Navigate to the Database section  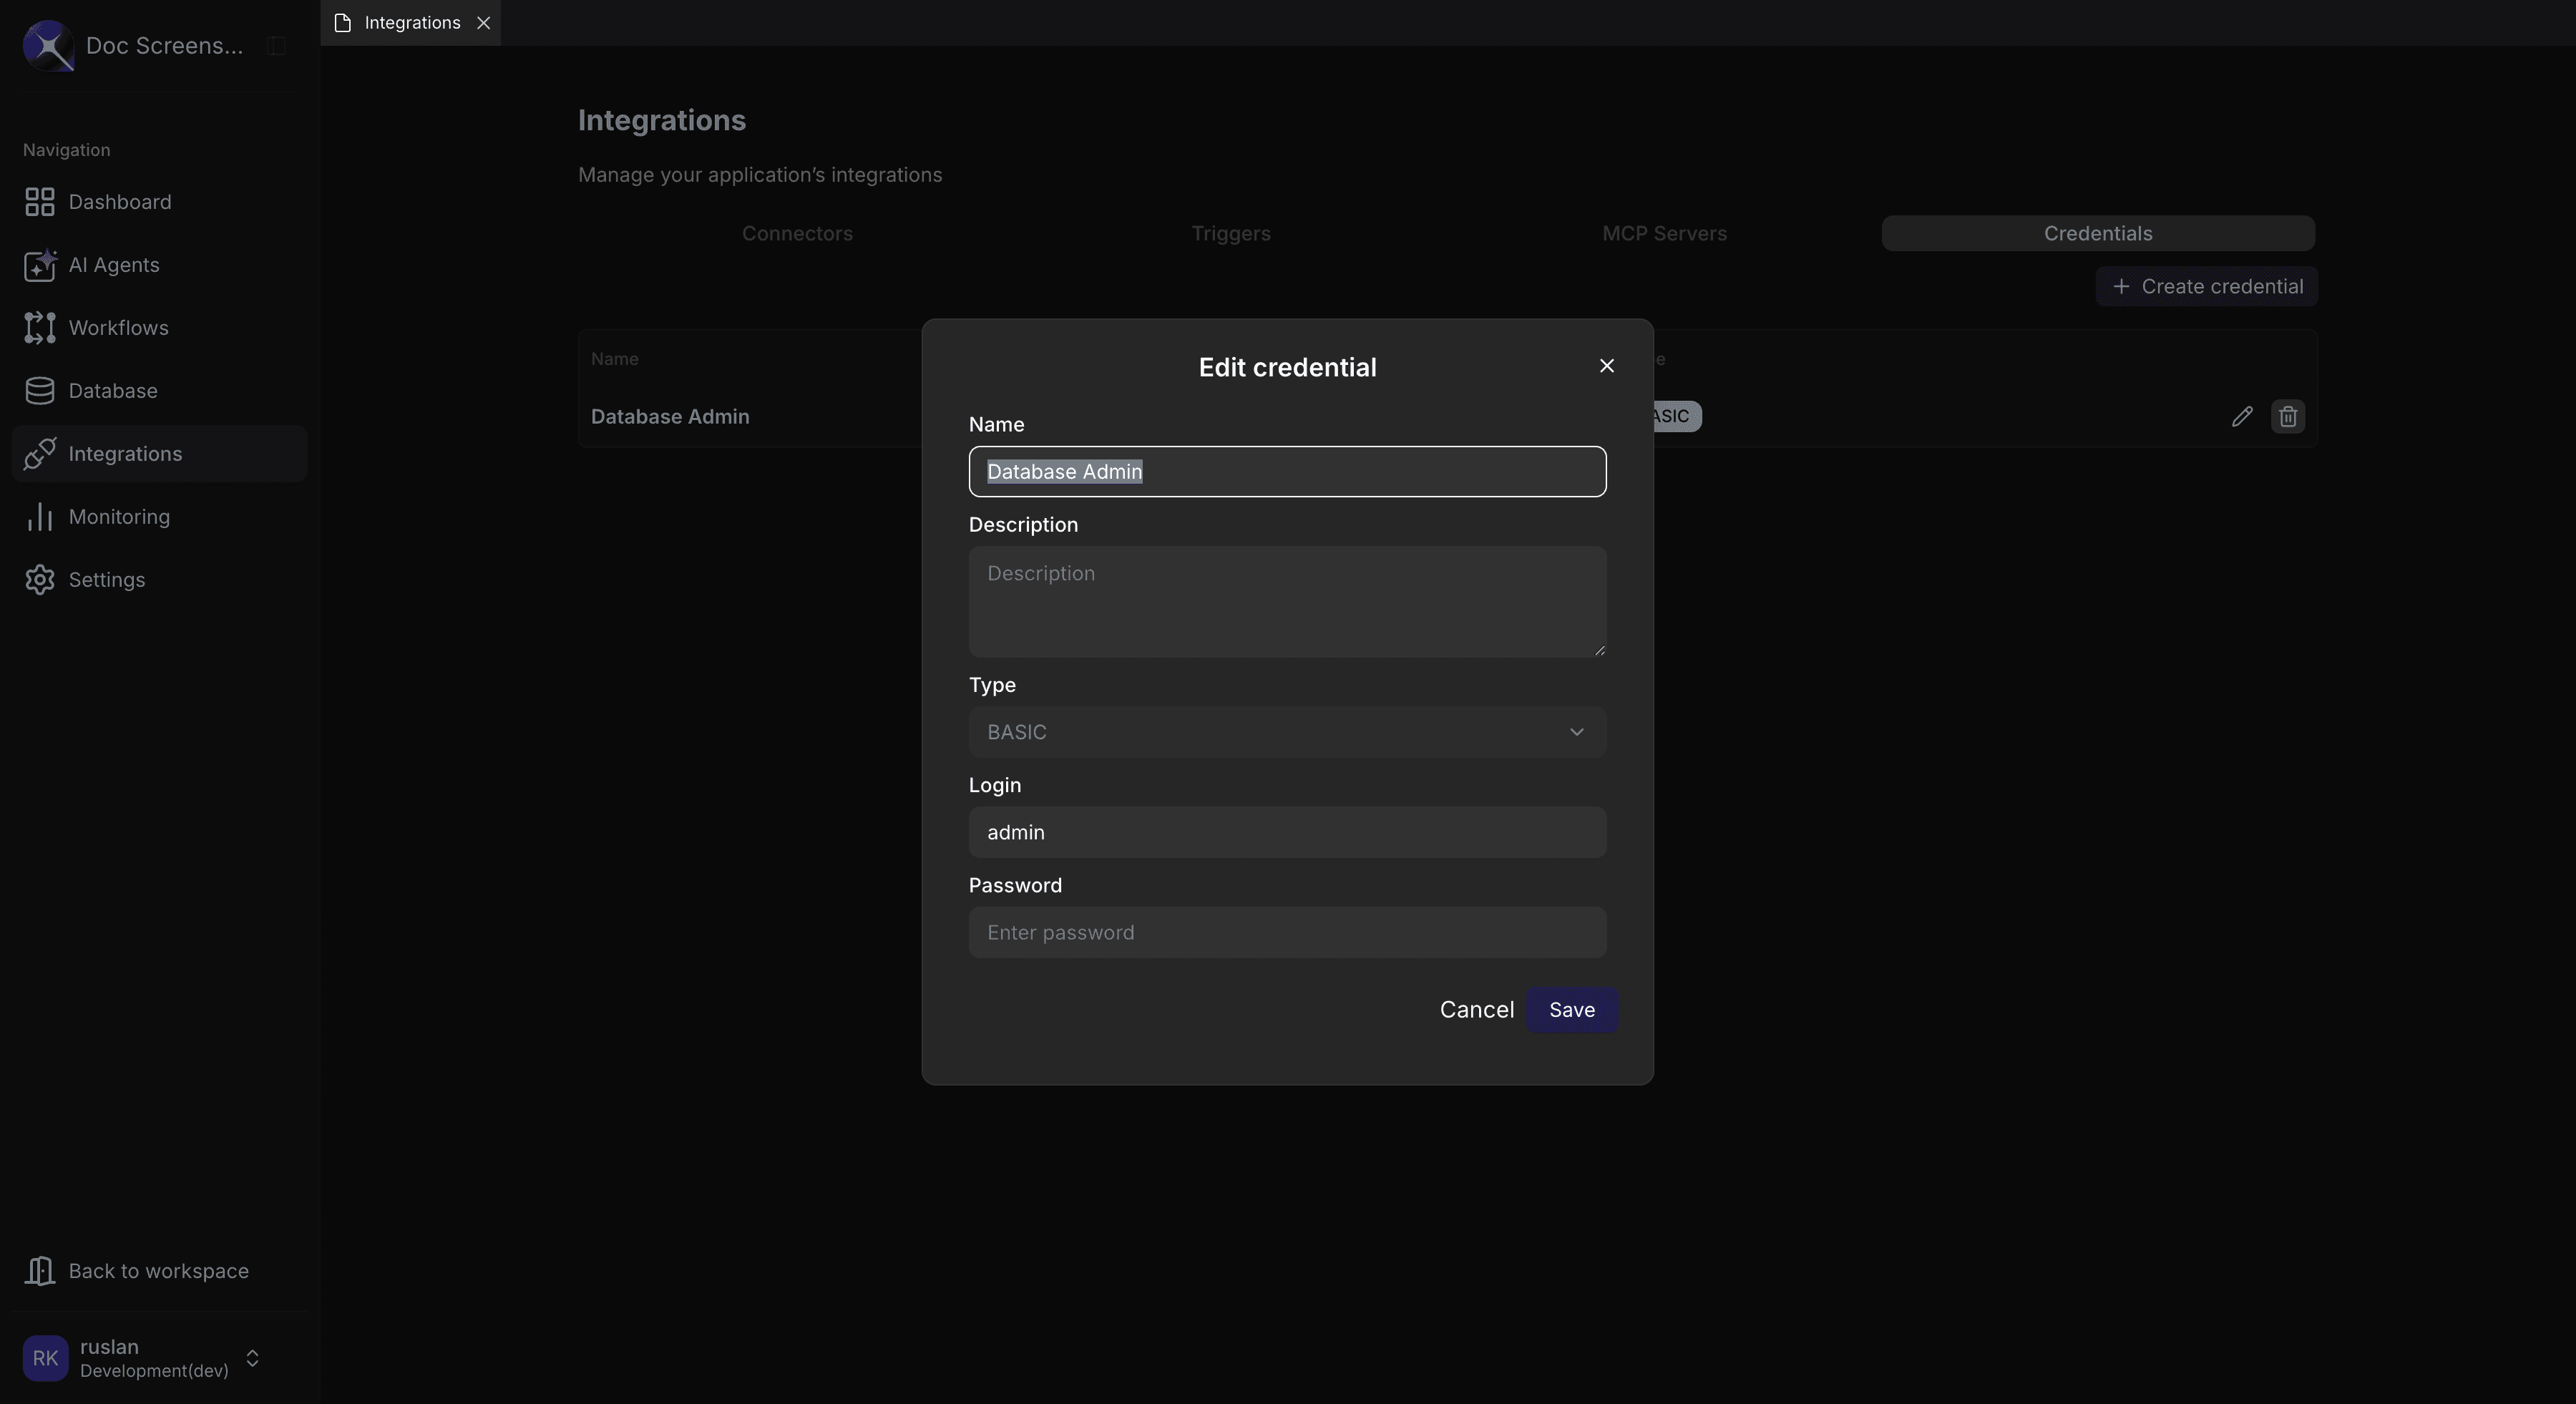112,390
